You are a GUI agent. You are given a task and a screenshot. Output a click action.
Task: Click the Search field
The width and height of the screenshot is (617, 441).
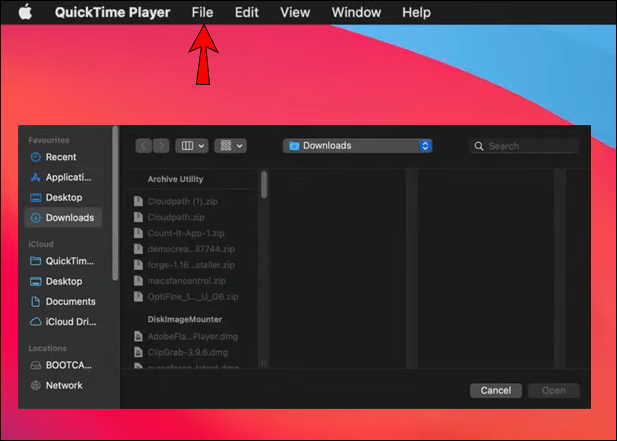pos(524,146)
